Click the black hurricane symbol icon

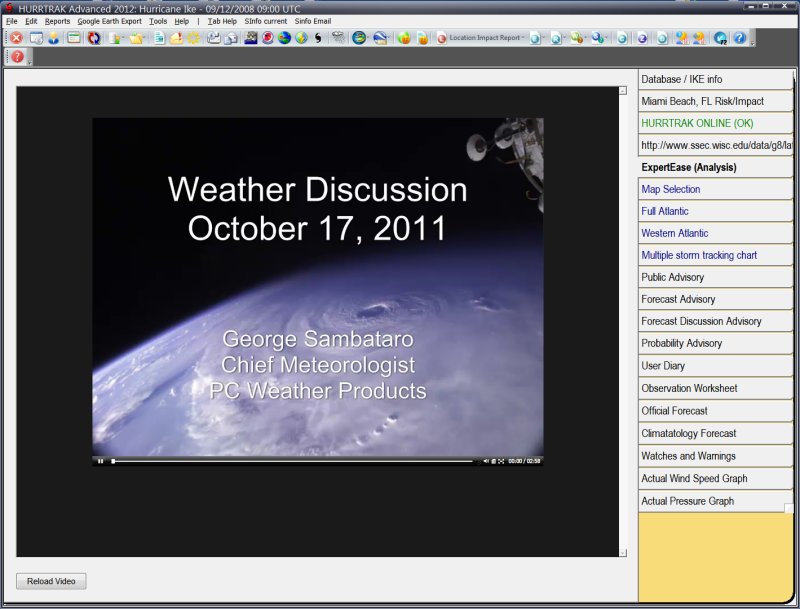tap(318, 38)
